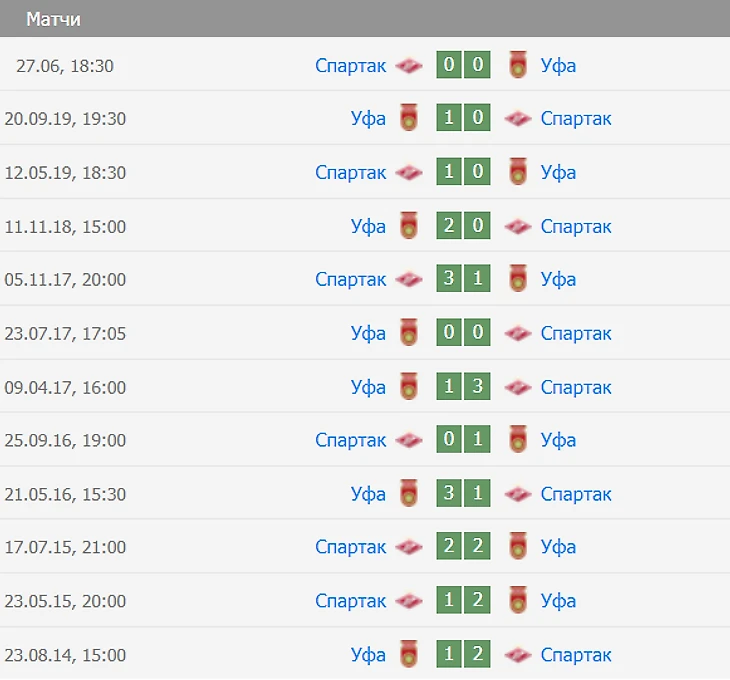Click Spartak logo in 05.11.17 match row
Viewport: 730px width, 680px height.
[x=409, y=280]
